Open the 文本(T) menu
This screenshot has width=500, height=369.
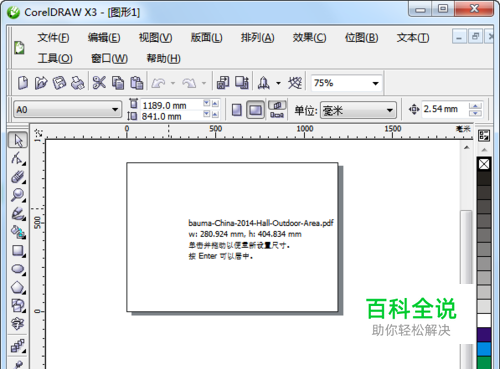[x=413, y=38]
